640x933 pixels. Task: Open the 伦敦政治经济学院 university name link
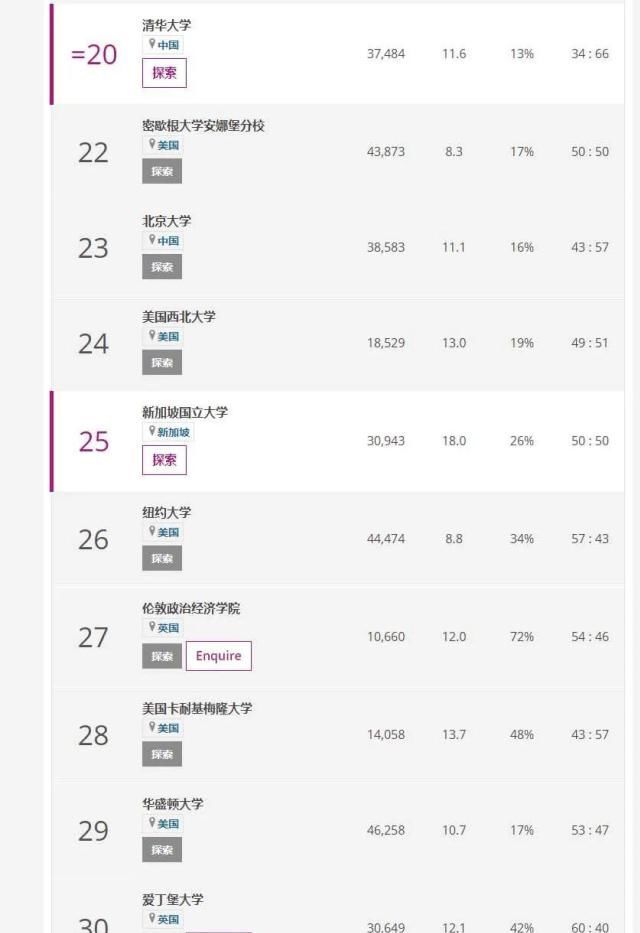pos(190,608)
